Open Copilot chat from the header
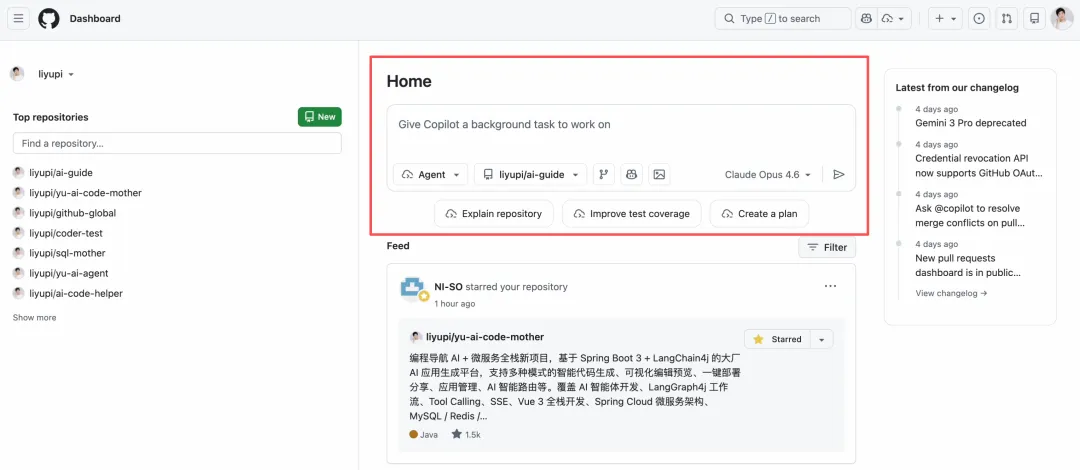Image resolution: width=1080 pixels, height=470 pixels. click(866, 18)
